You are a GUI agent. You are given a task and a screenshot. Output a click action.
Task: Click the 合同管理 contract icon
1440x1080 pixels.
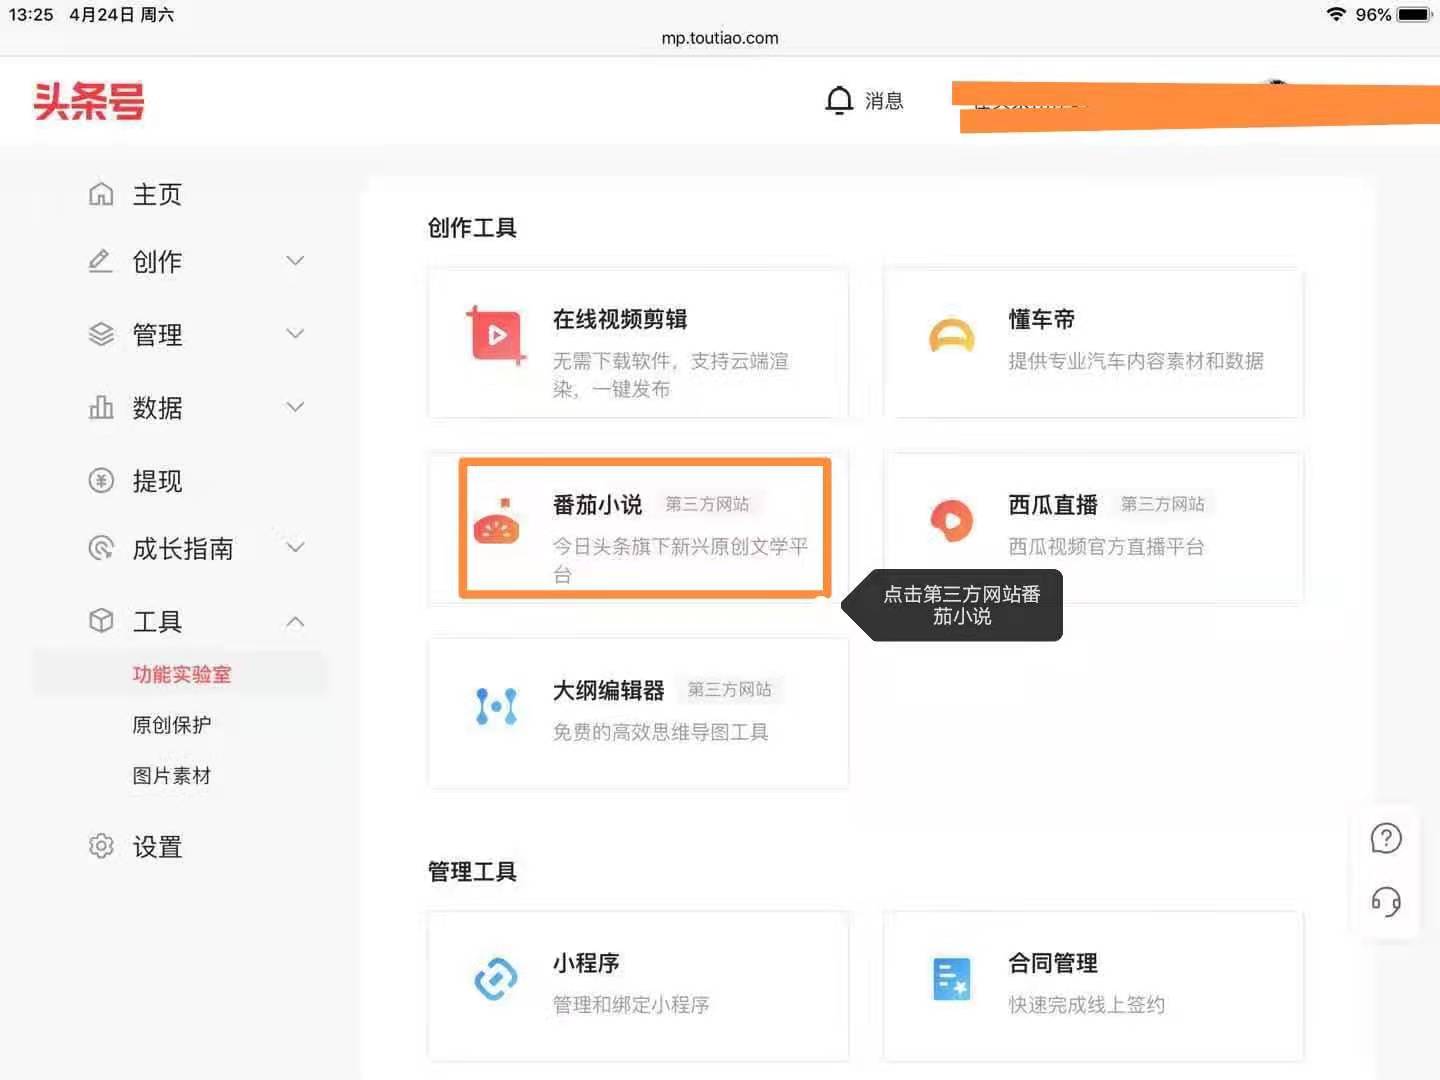coord(951,980)
